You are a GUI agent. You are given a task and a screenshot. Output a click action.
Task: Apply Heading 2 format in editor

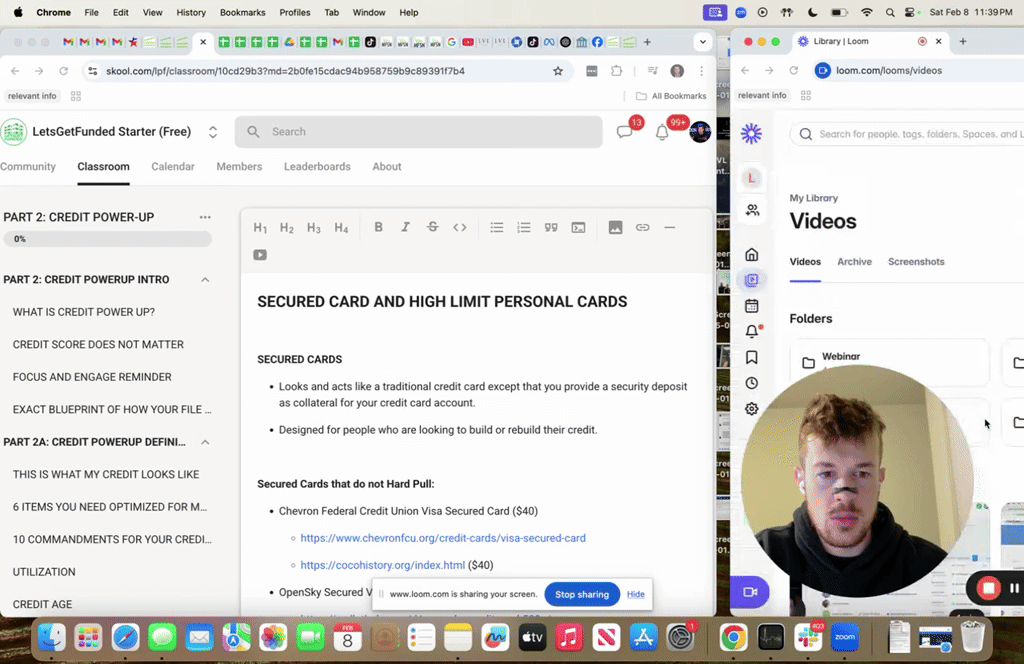[x=287, y=227]
